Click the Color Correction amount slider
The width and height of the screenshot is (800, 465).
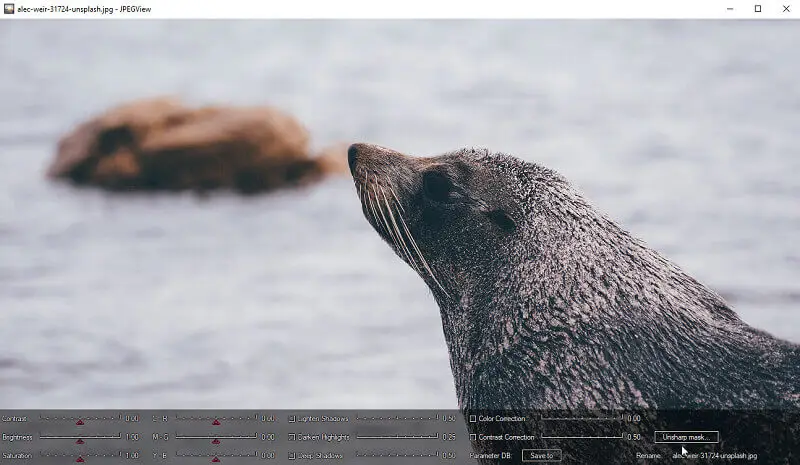click(x=581, y=418)
